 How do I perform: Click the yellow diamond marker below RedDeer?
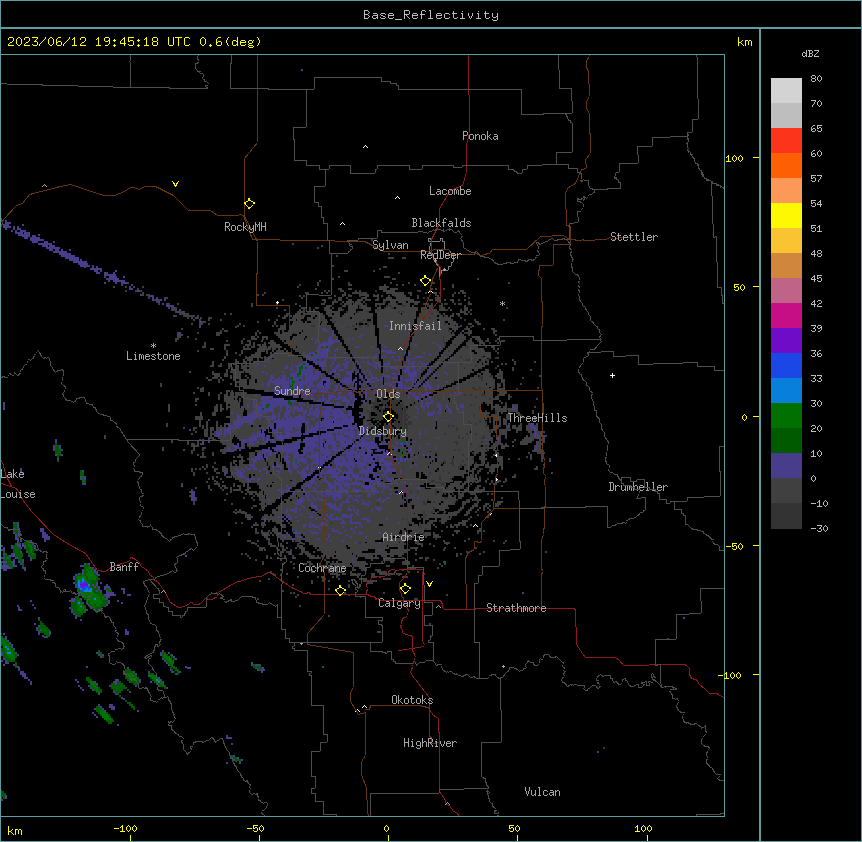pos(426,281)
